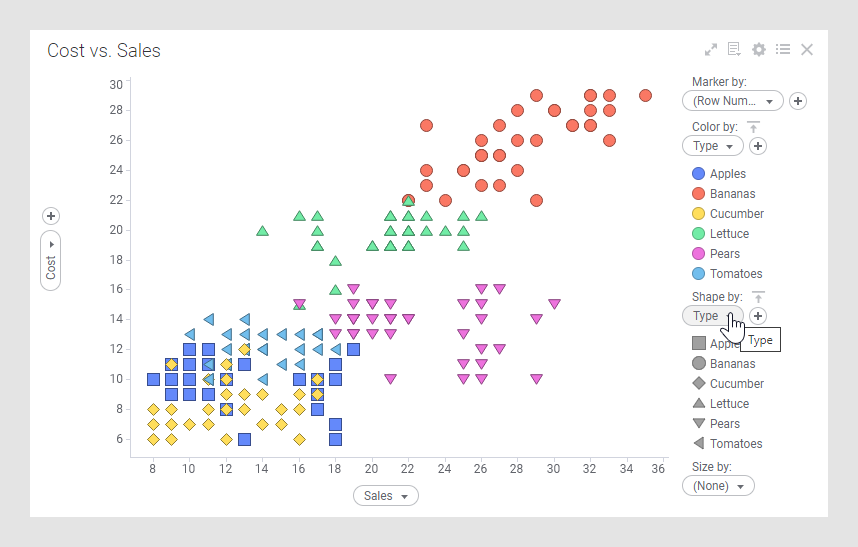Maximize the Cost vs. Sales visualization
Viewport: 858px width, 547px height.
pos(711,49)
